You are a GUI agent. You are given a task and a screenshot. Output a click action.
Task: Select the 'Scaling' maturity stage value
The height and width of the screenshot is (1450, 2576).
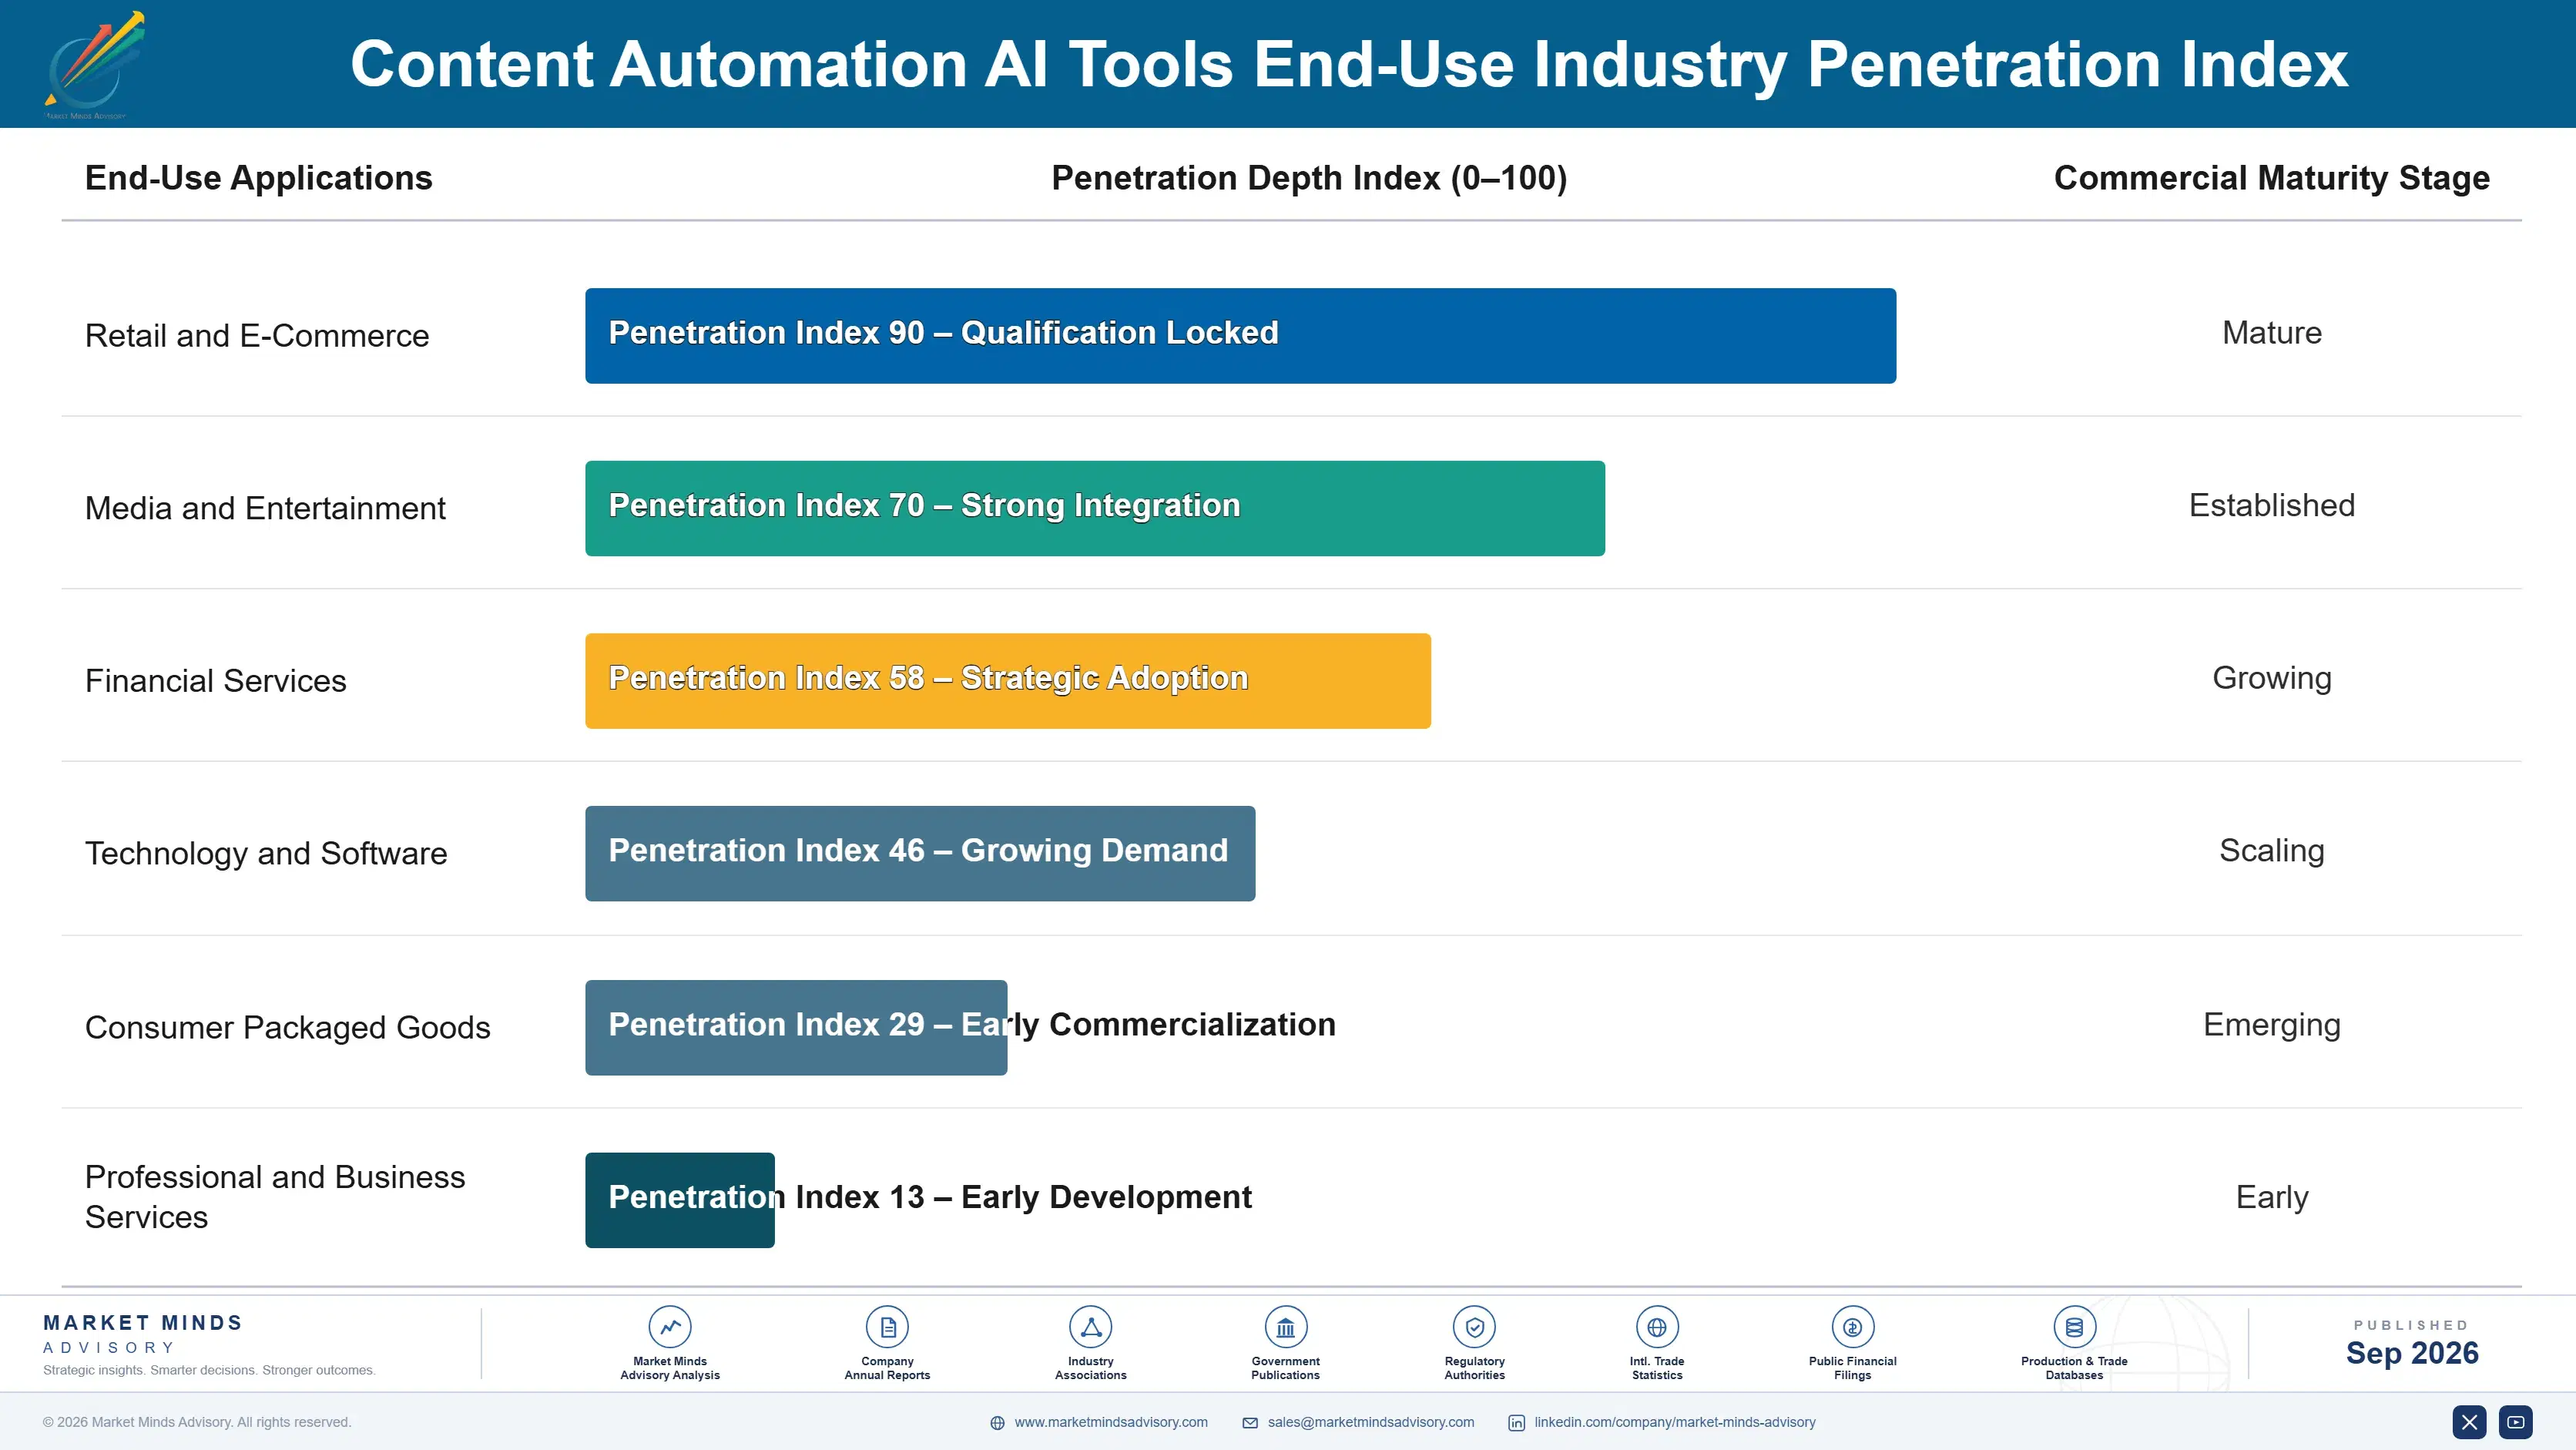pyautogui.click(x=2272, y=851)
